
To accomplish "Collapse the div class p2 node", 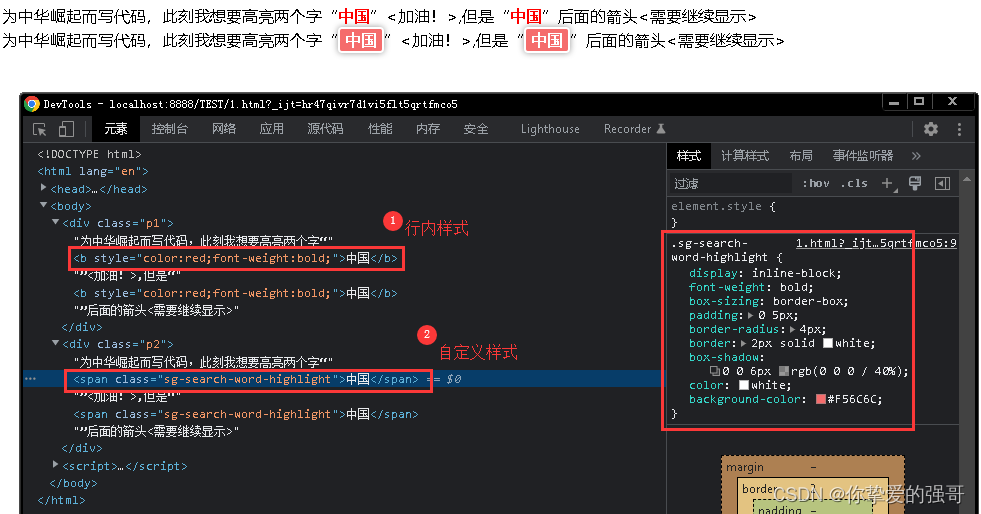I will tap(55, 343).
